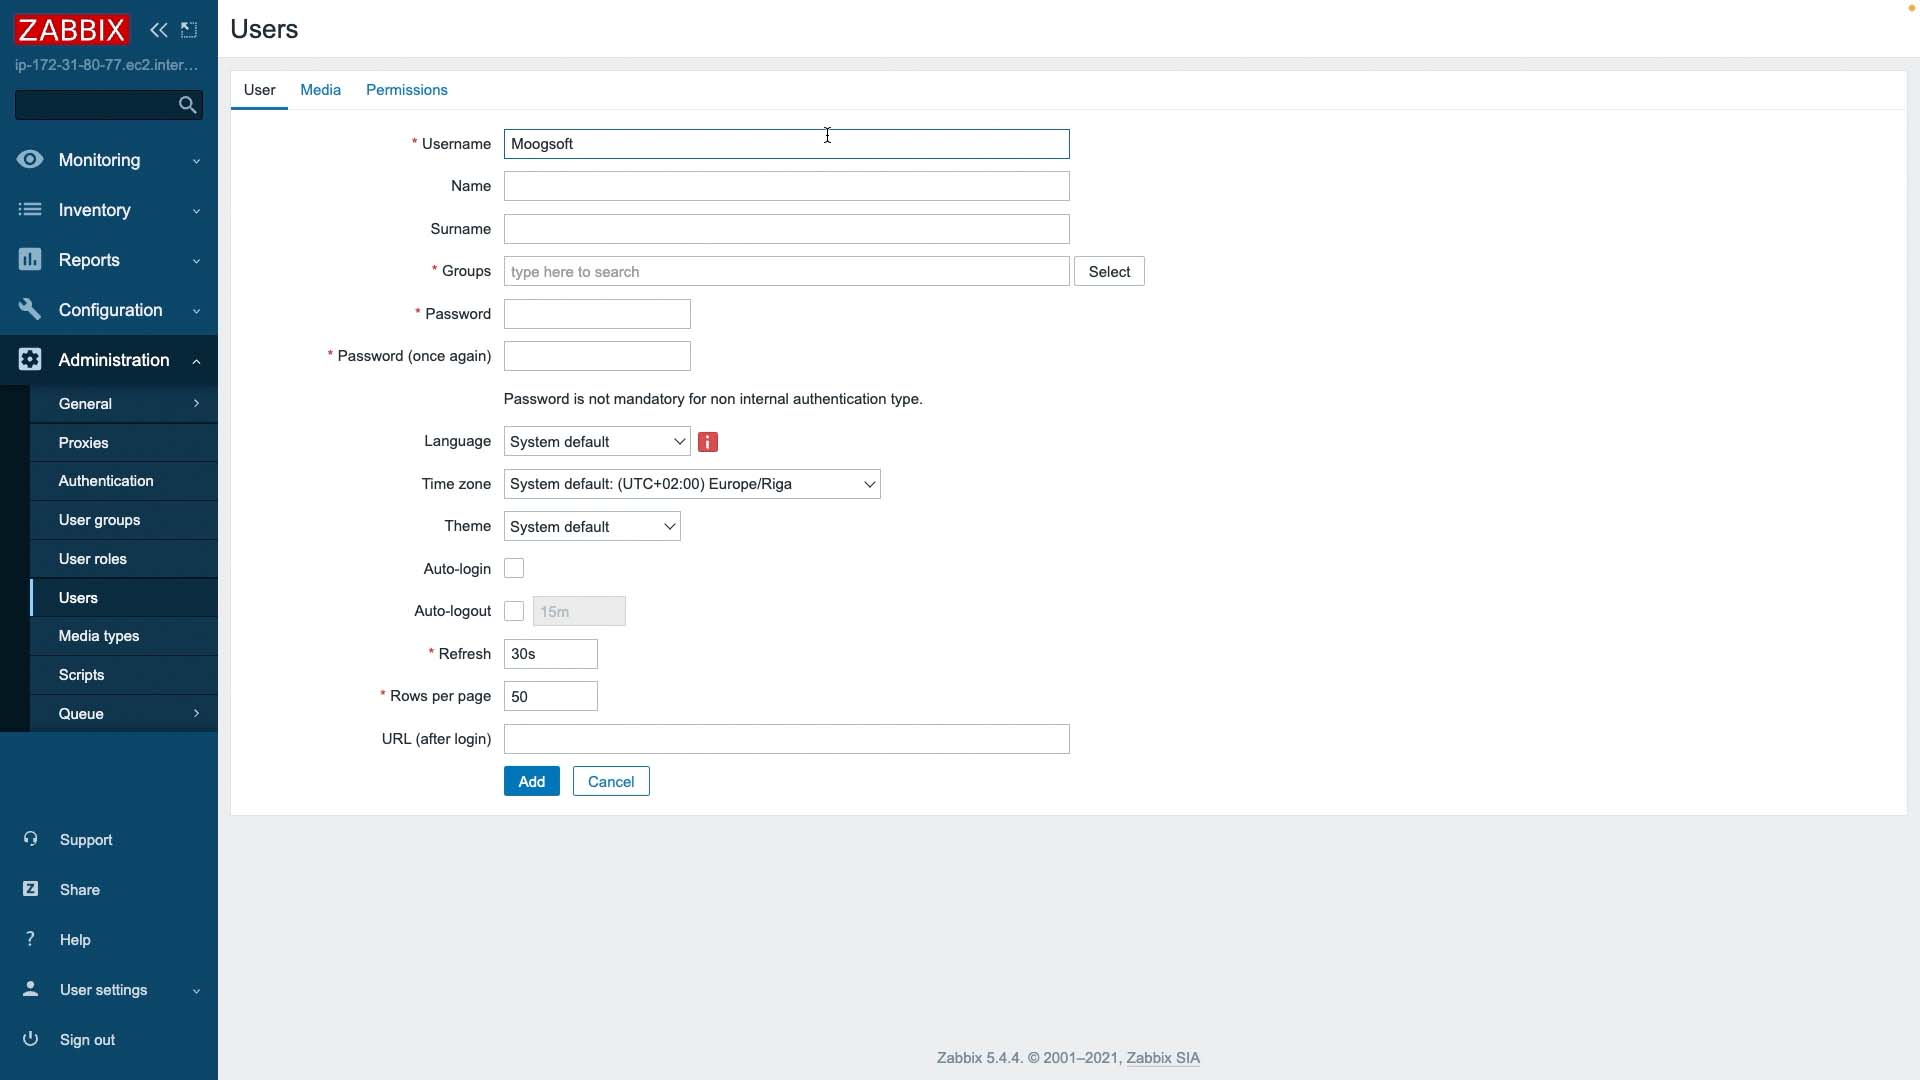This screenshot has width=1920, height=1080.
Task: Click the Support sidebar icon
Action: [29, 839]
